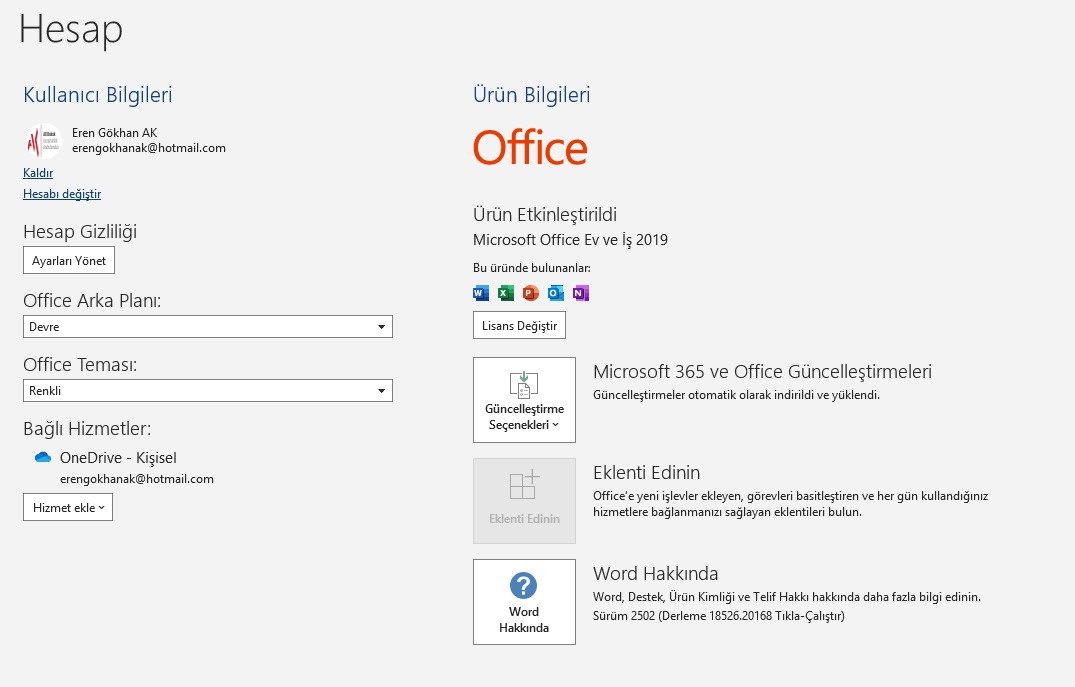Click the Hesap page title
Screen dimensions: 1075x687
[x=71, y=30]
